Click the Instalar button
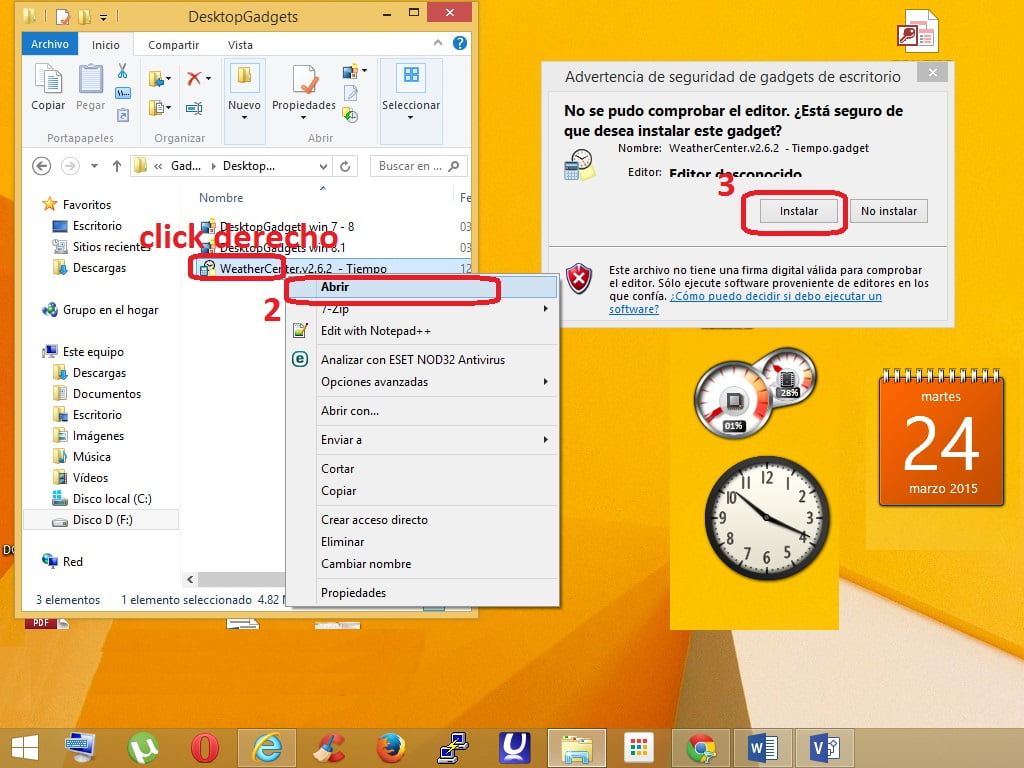The height and width of the screenshot is (768, 1024). pyautogui.click(x=798, y=211)
